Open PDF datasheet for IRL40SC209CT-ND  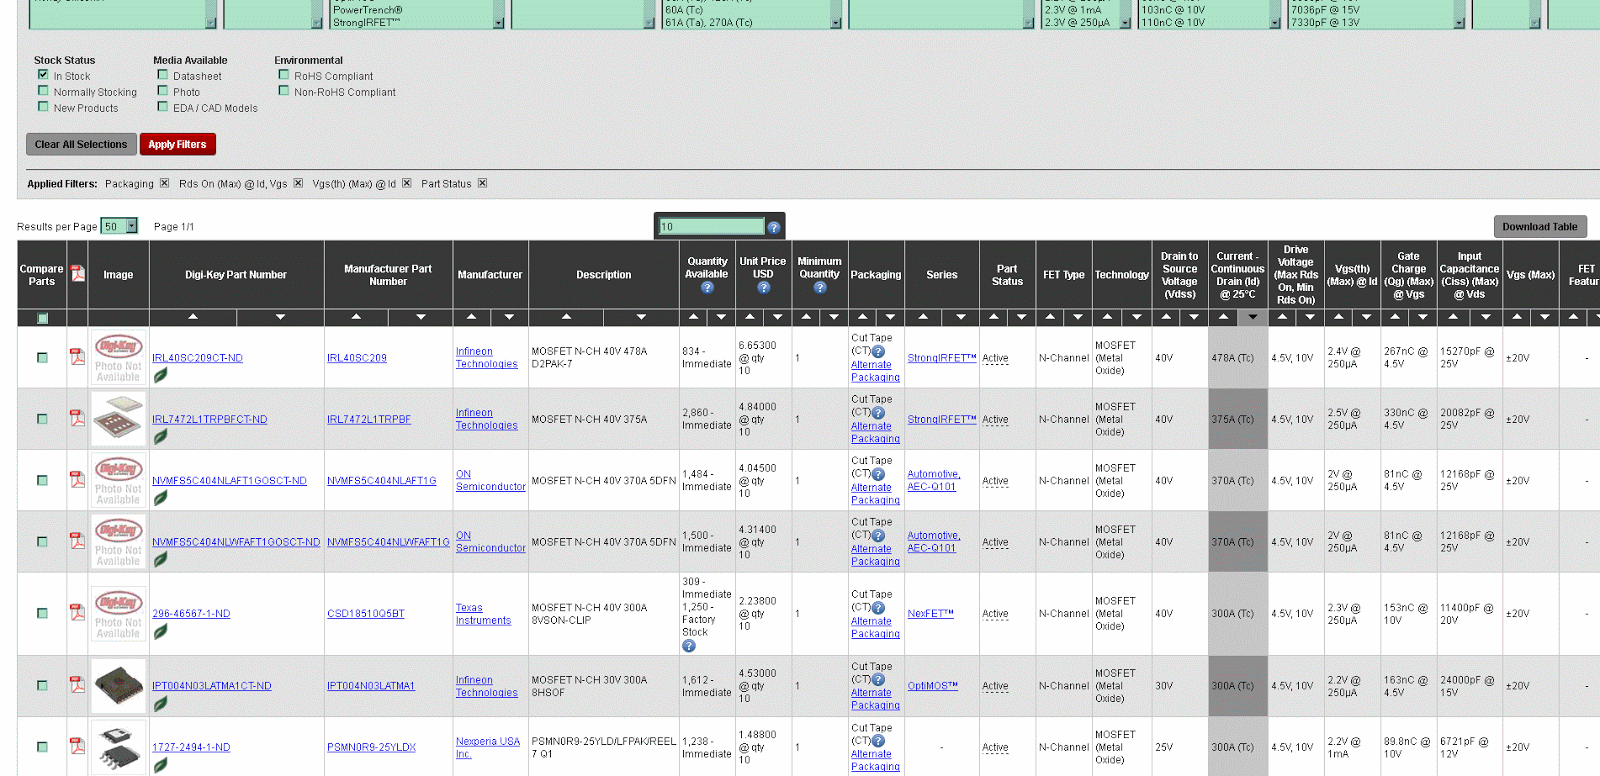click(77, 357)
